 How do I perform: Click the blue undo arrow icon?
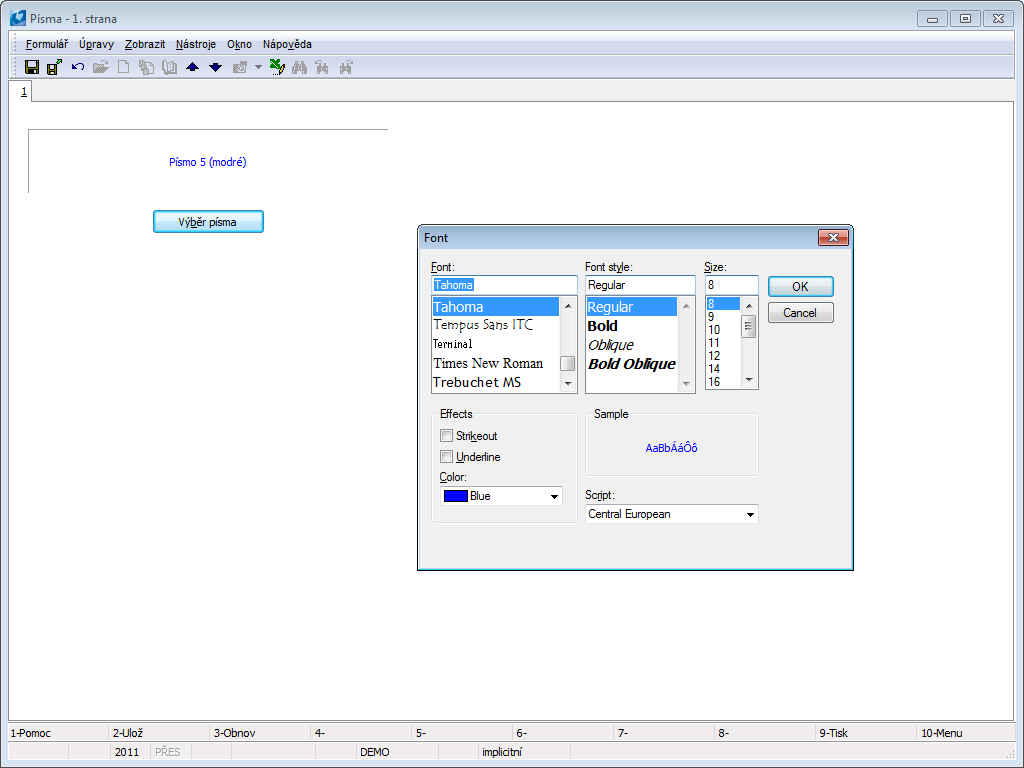78,67
